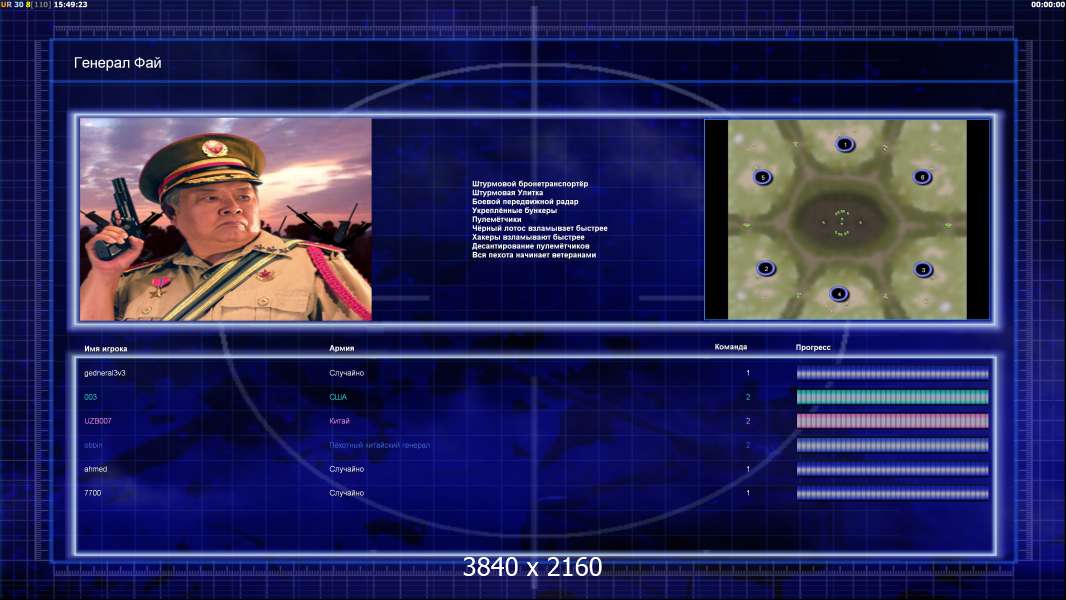
Task: Click the 00:00:00 timer at top right
Action: click(x=1048, y=4)
